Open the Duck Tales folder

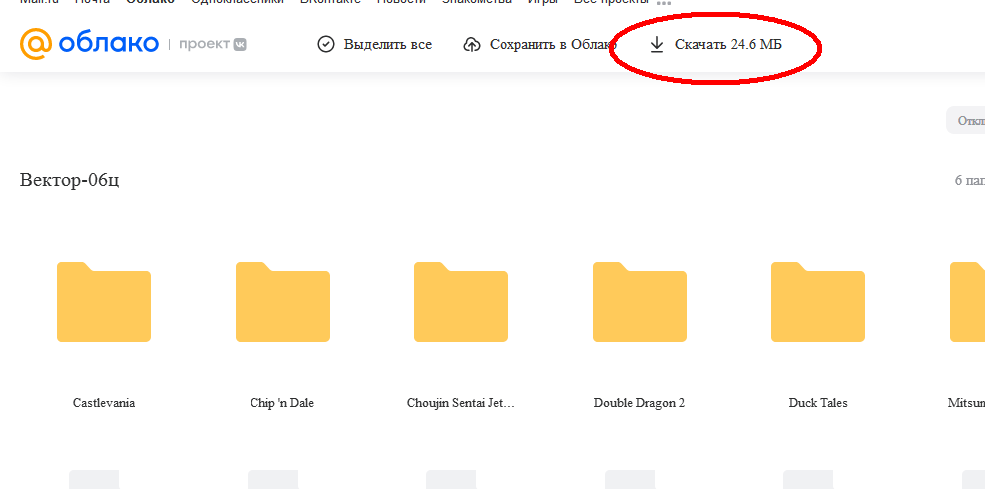[x=818, y=302]
